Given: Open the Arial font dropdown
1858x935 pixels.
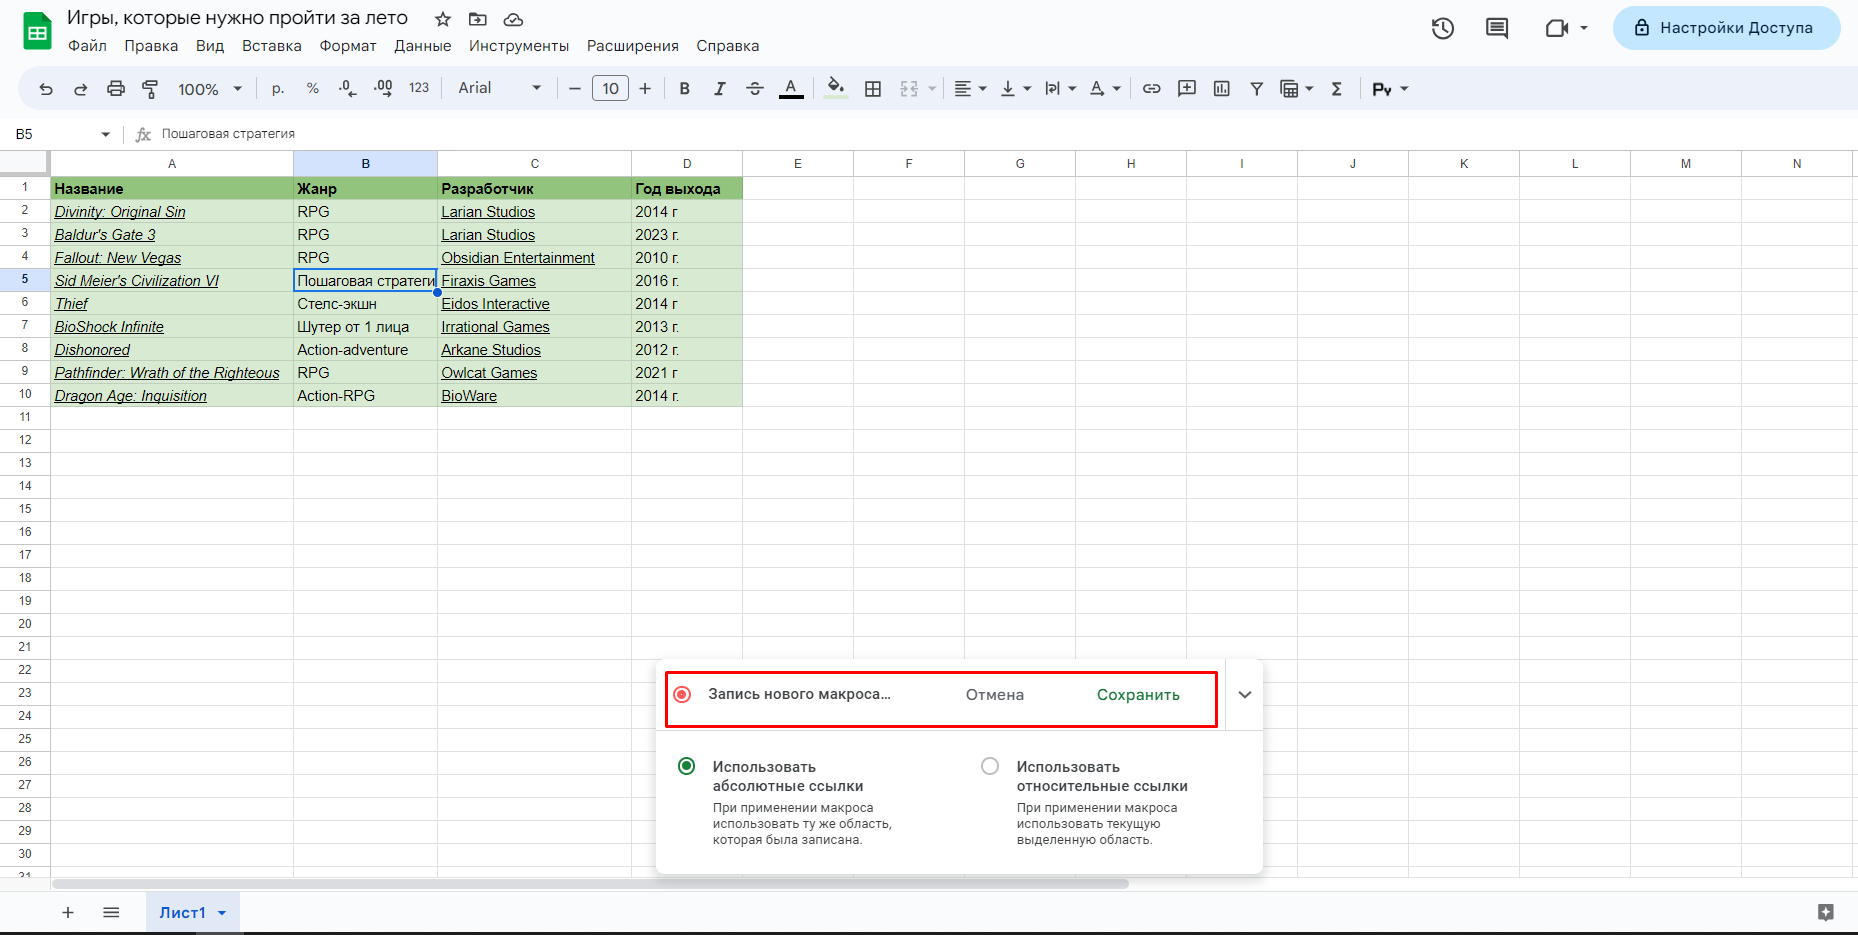Looking at the screenshot, I should pos(500,88).
